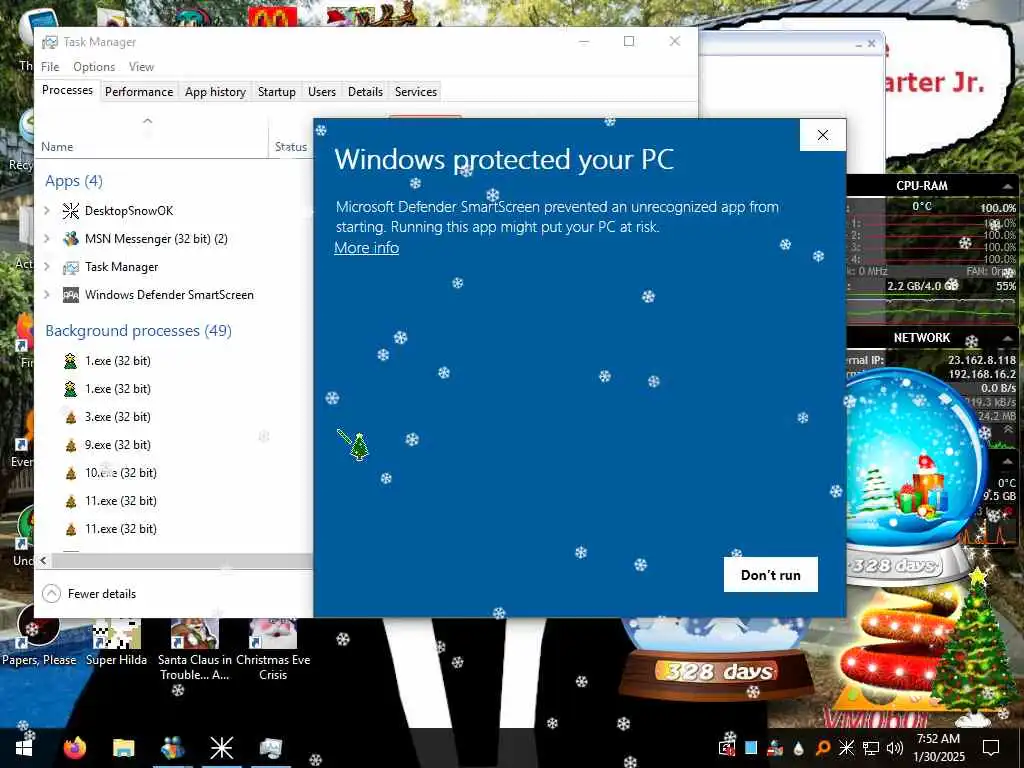
Task: Select the Task Manager process row icon
Action: pyautogui.click(x=71, y=266)
